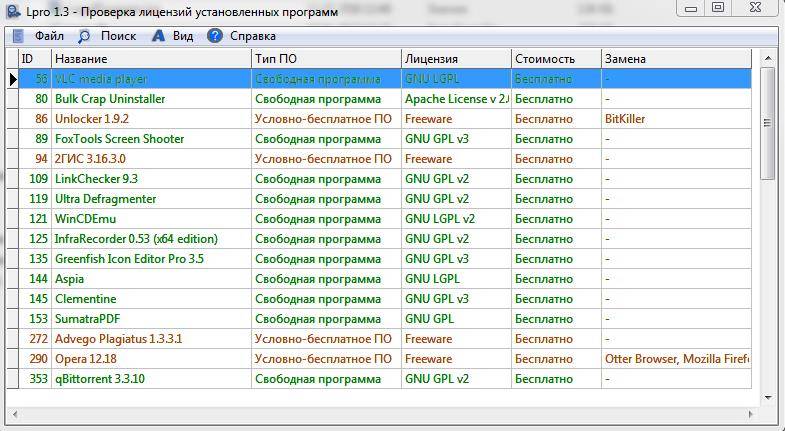Image resolution: width=785 pixels, height=431 pixels.
Task: Click row header of Ultra Defragmenter row
Action: [13, 199]
